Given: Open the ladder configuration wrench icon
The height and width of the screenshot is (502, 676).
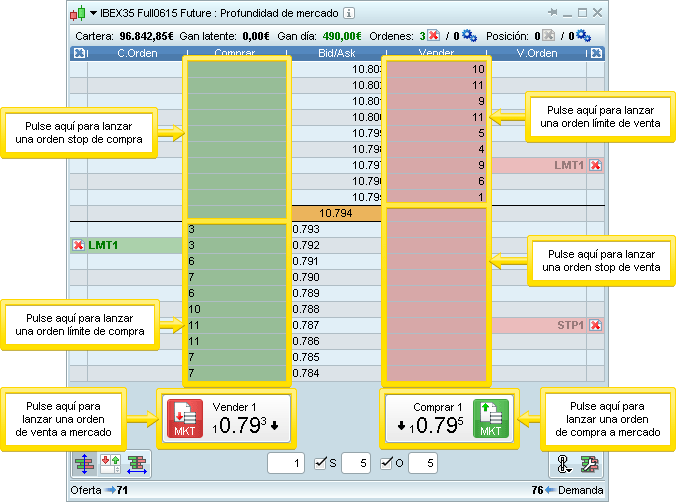Looking at the screenshot, I should click(x=589, y=464).
